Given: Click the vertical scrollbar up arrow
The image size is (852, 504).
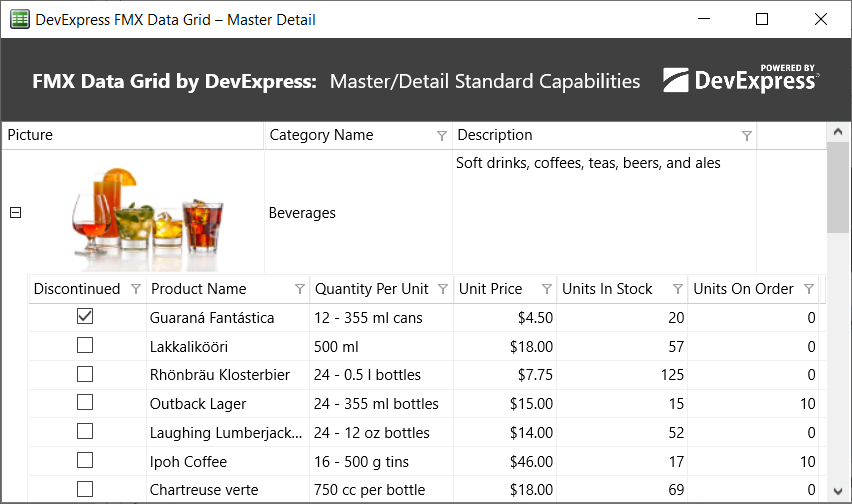Looking at the screenshot, I should coord(838,132).
